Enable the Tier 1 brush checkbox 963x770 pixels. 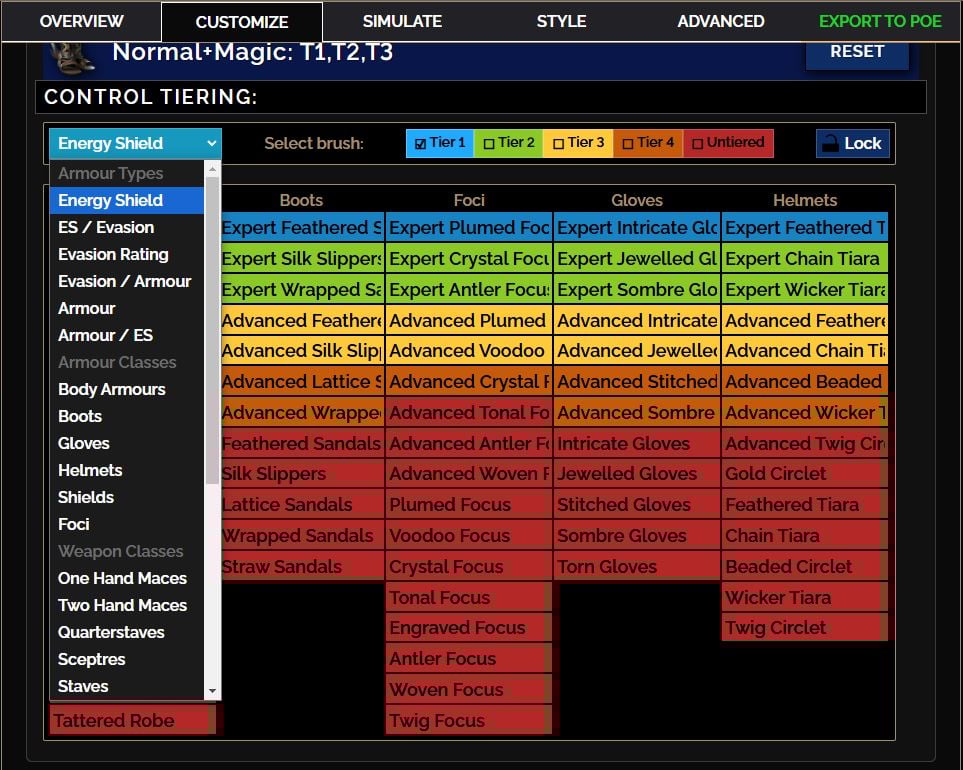tap(421, 143)
